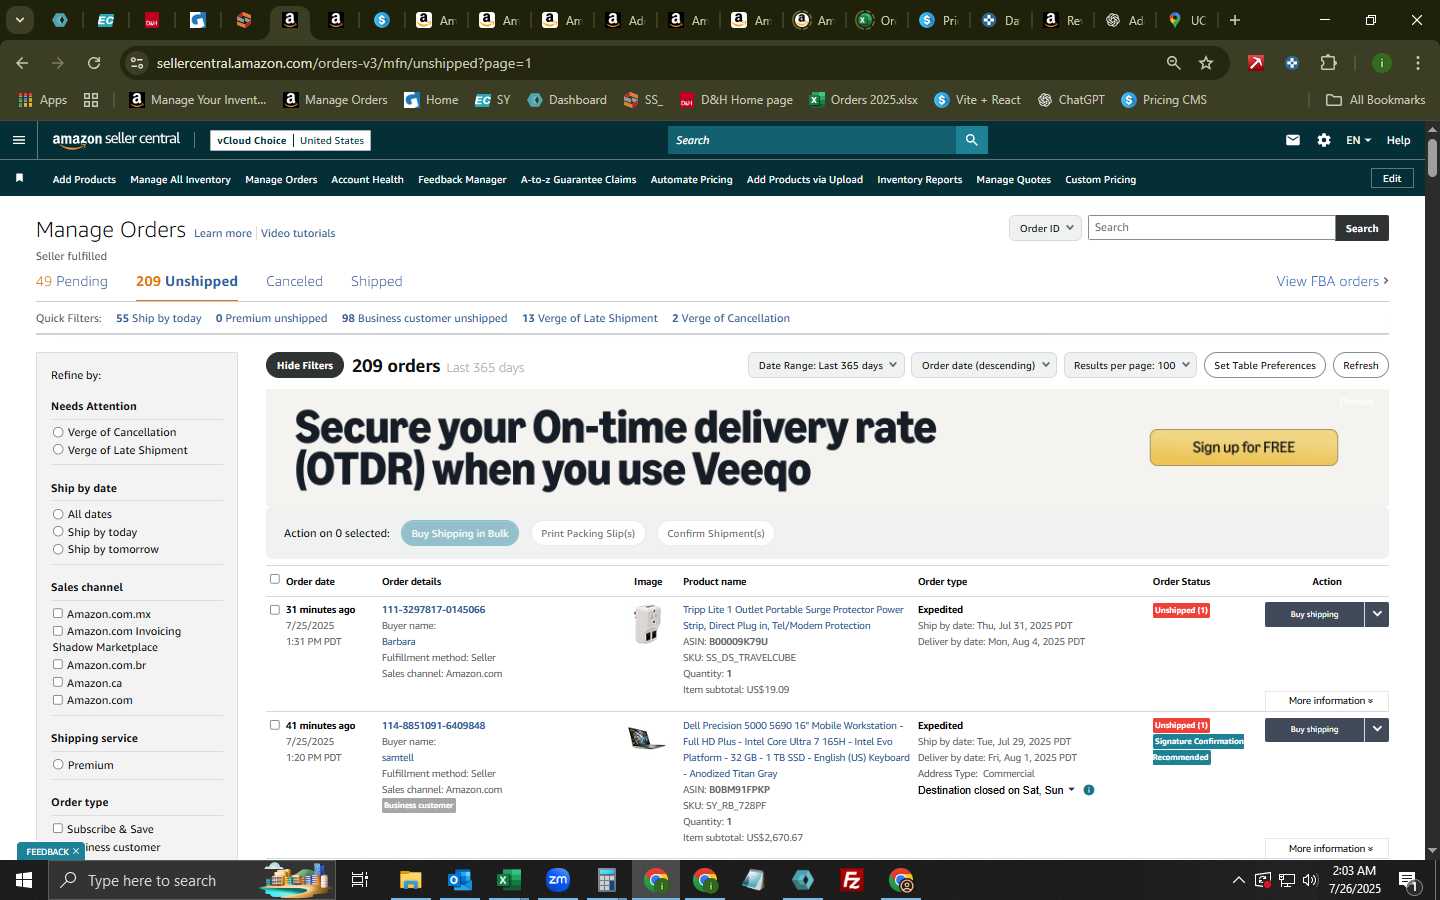Click in the Order ID search input field
Screen dimensions: 1440x900
pyautogui.click(x=1211, y=228)
